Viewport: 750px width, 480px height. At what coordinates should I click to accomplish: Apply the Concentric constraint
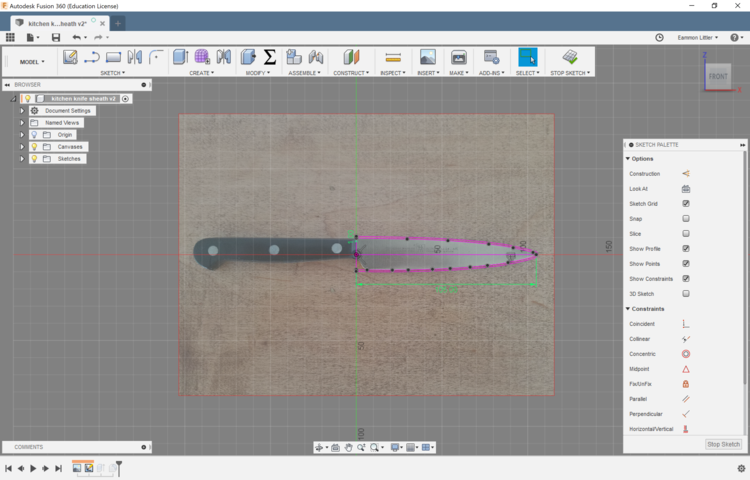(x=686, y=354)
